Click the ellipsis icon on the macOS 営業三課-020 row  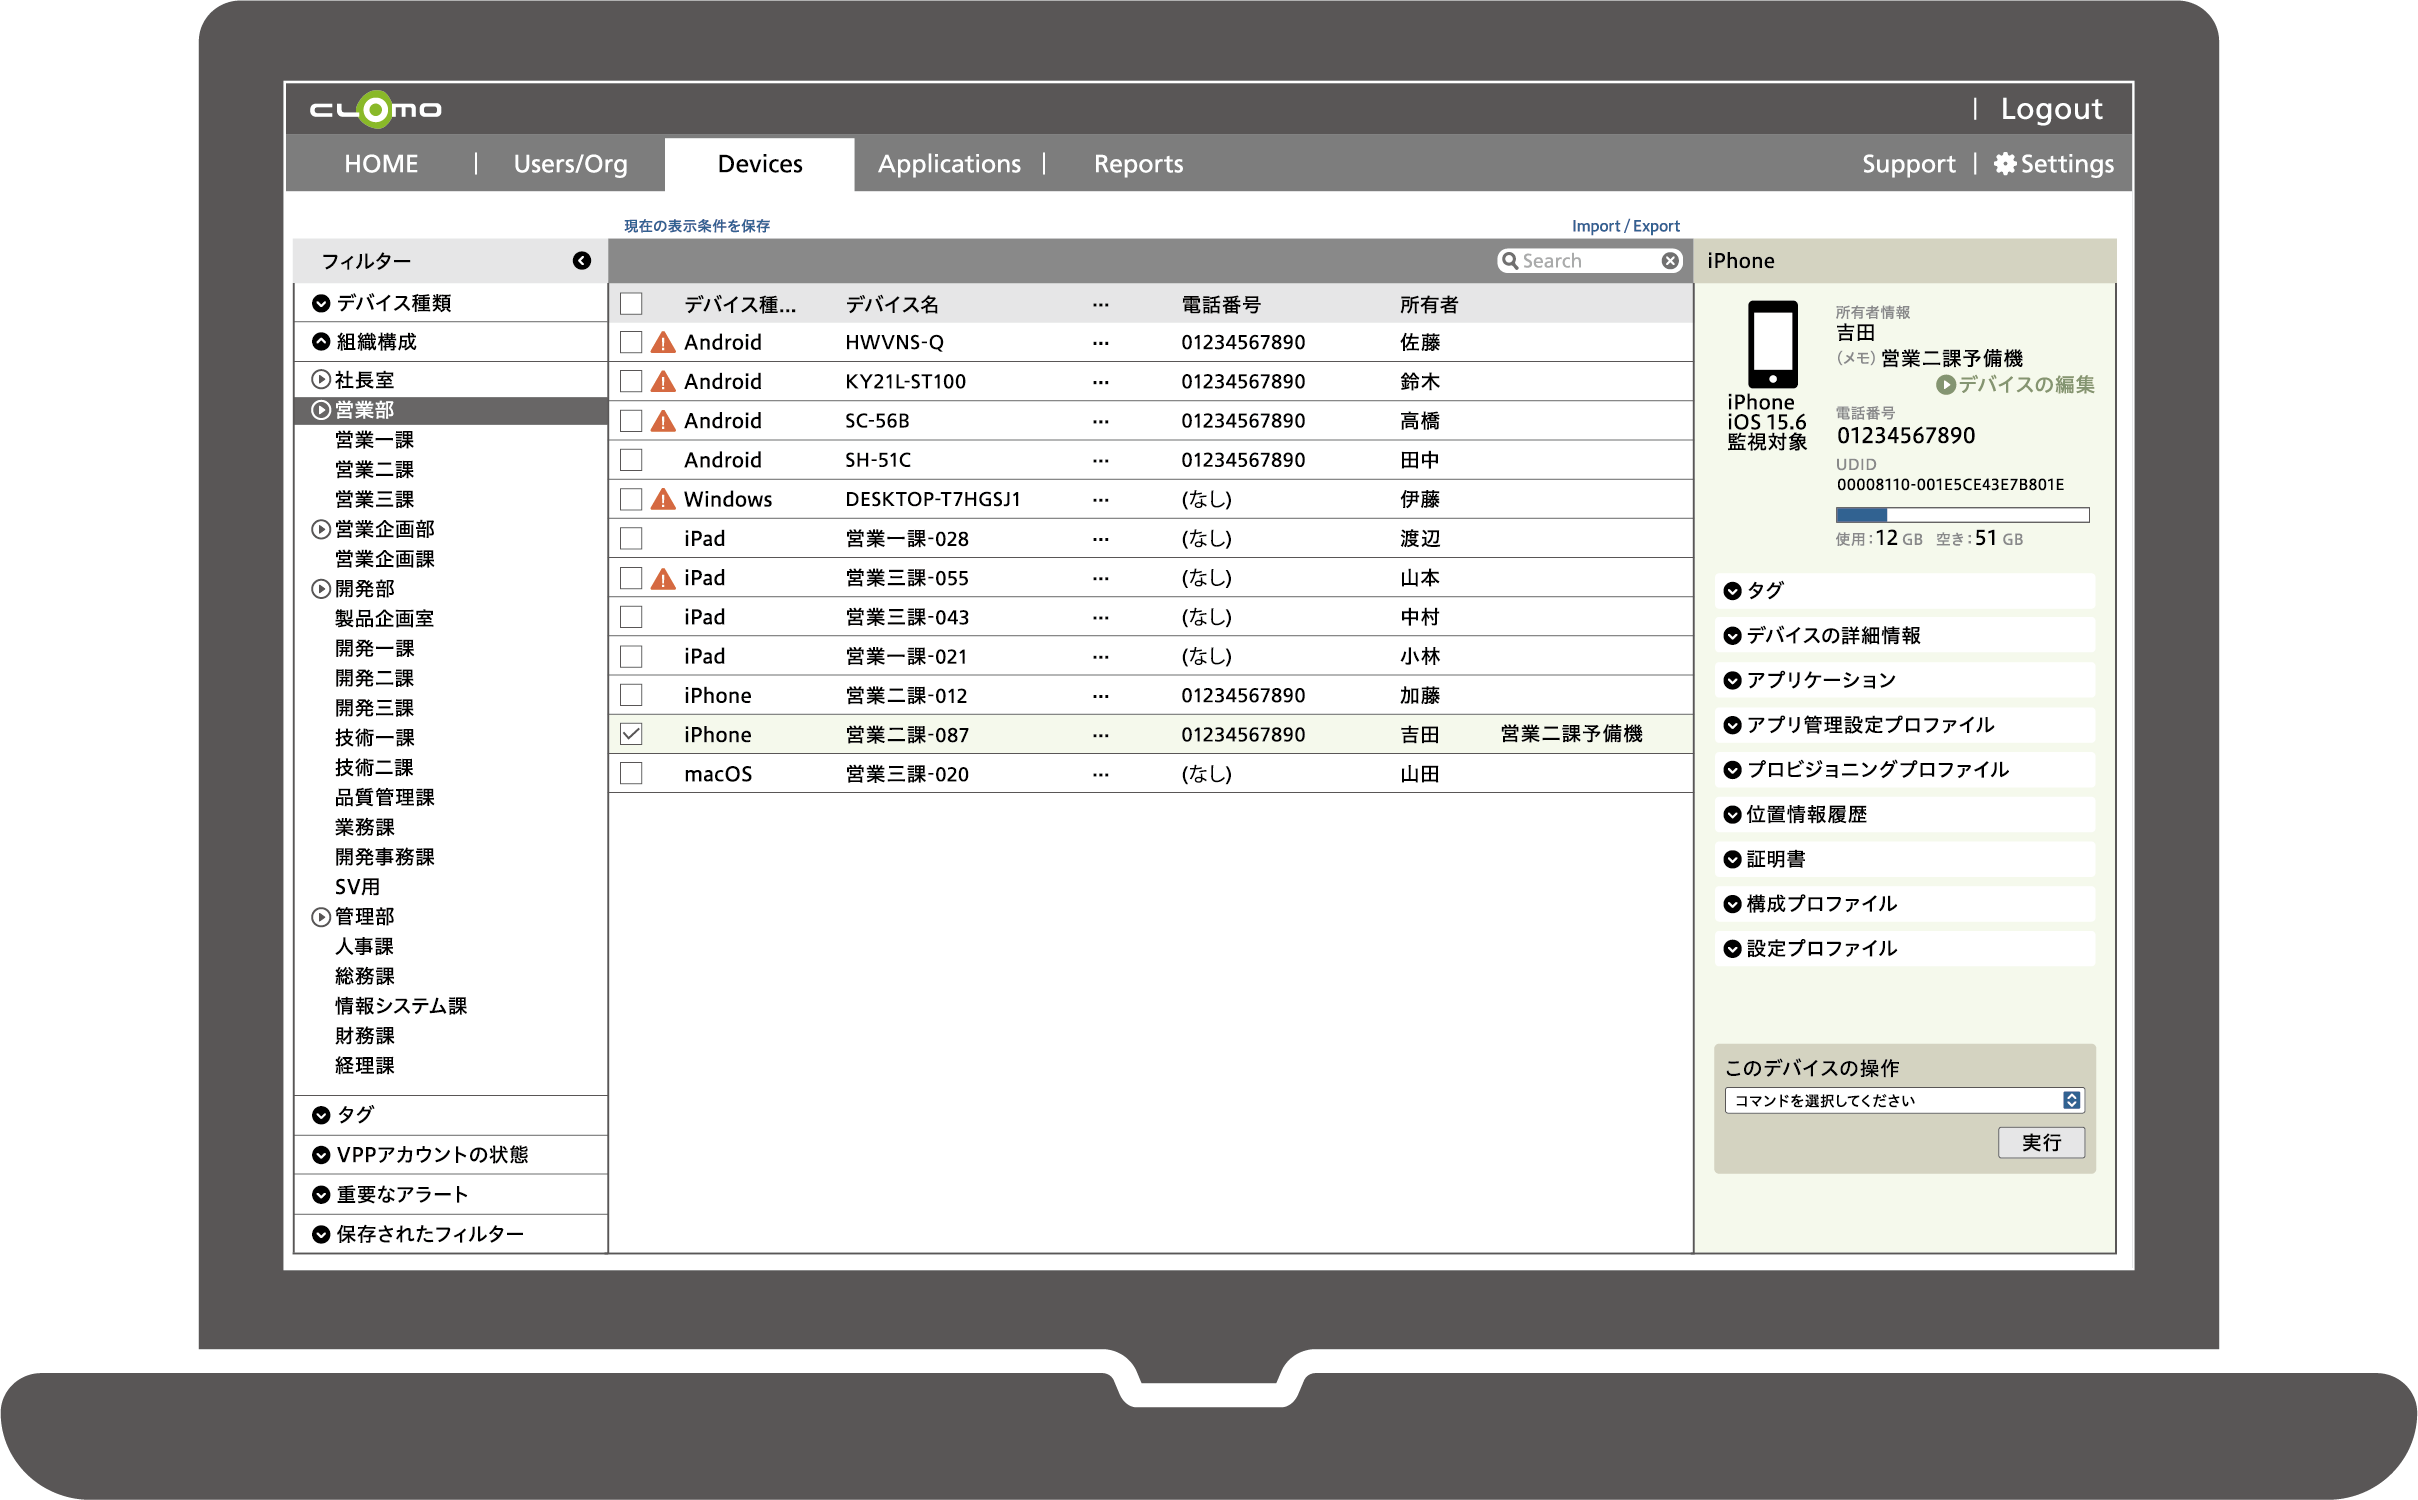pyautogui.click(x=1100, y=773)
